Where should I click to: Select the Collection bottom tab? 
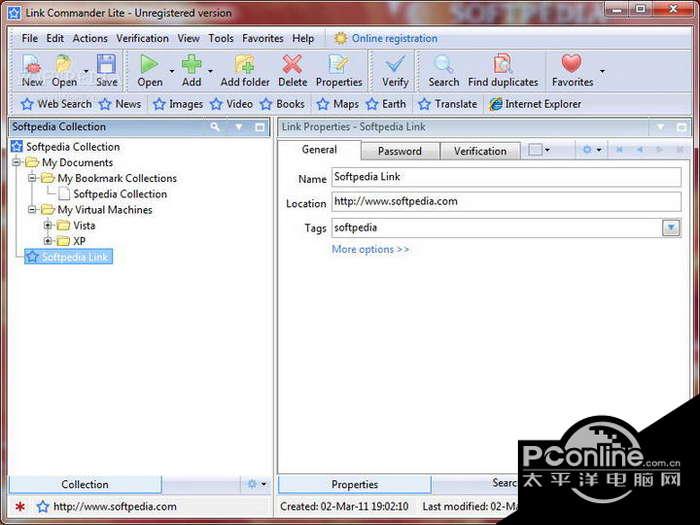[x=85, y=484]
